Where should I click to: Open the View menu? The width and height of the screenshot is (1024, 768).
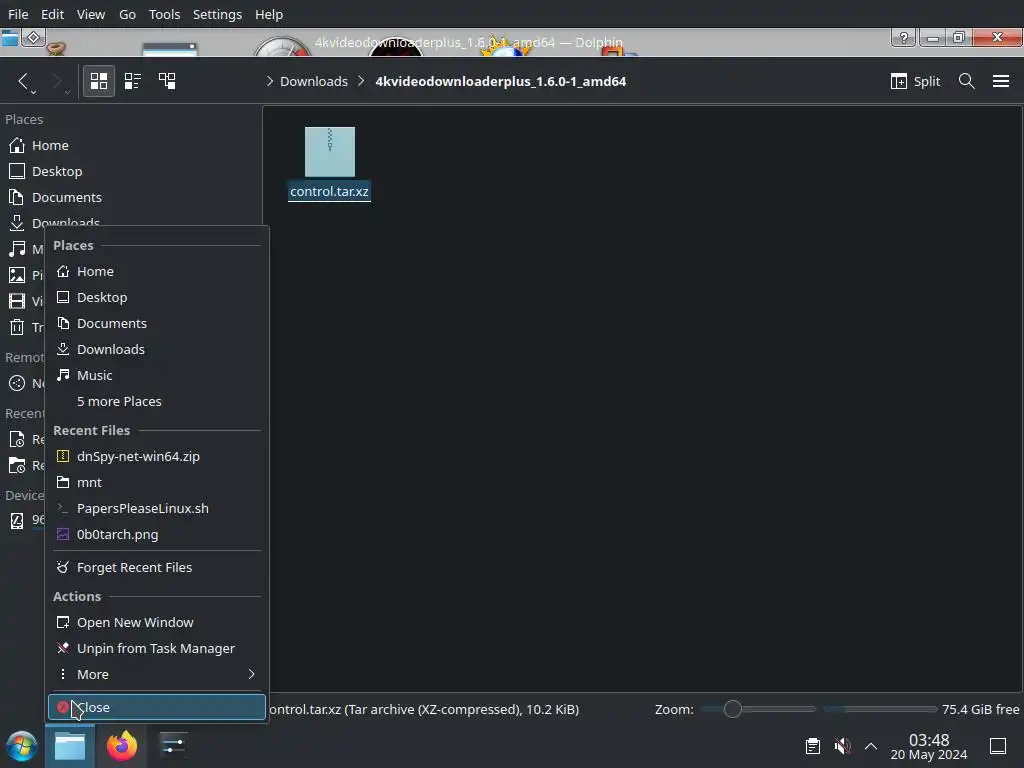91,14
